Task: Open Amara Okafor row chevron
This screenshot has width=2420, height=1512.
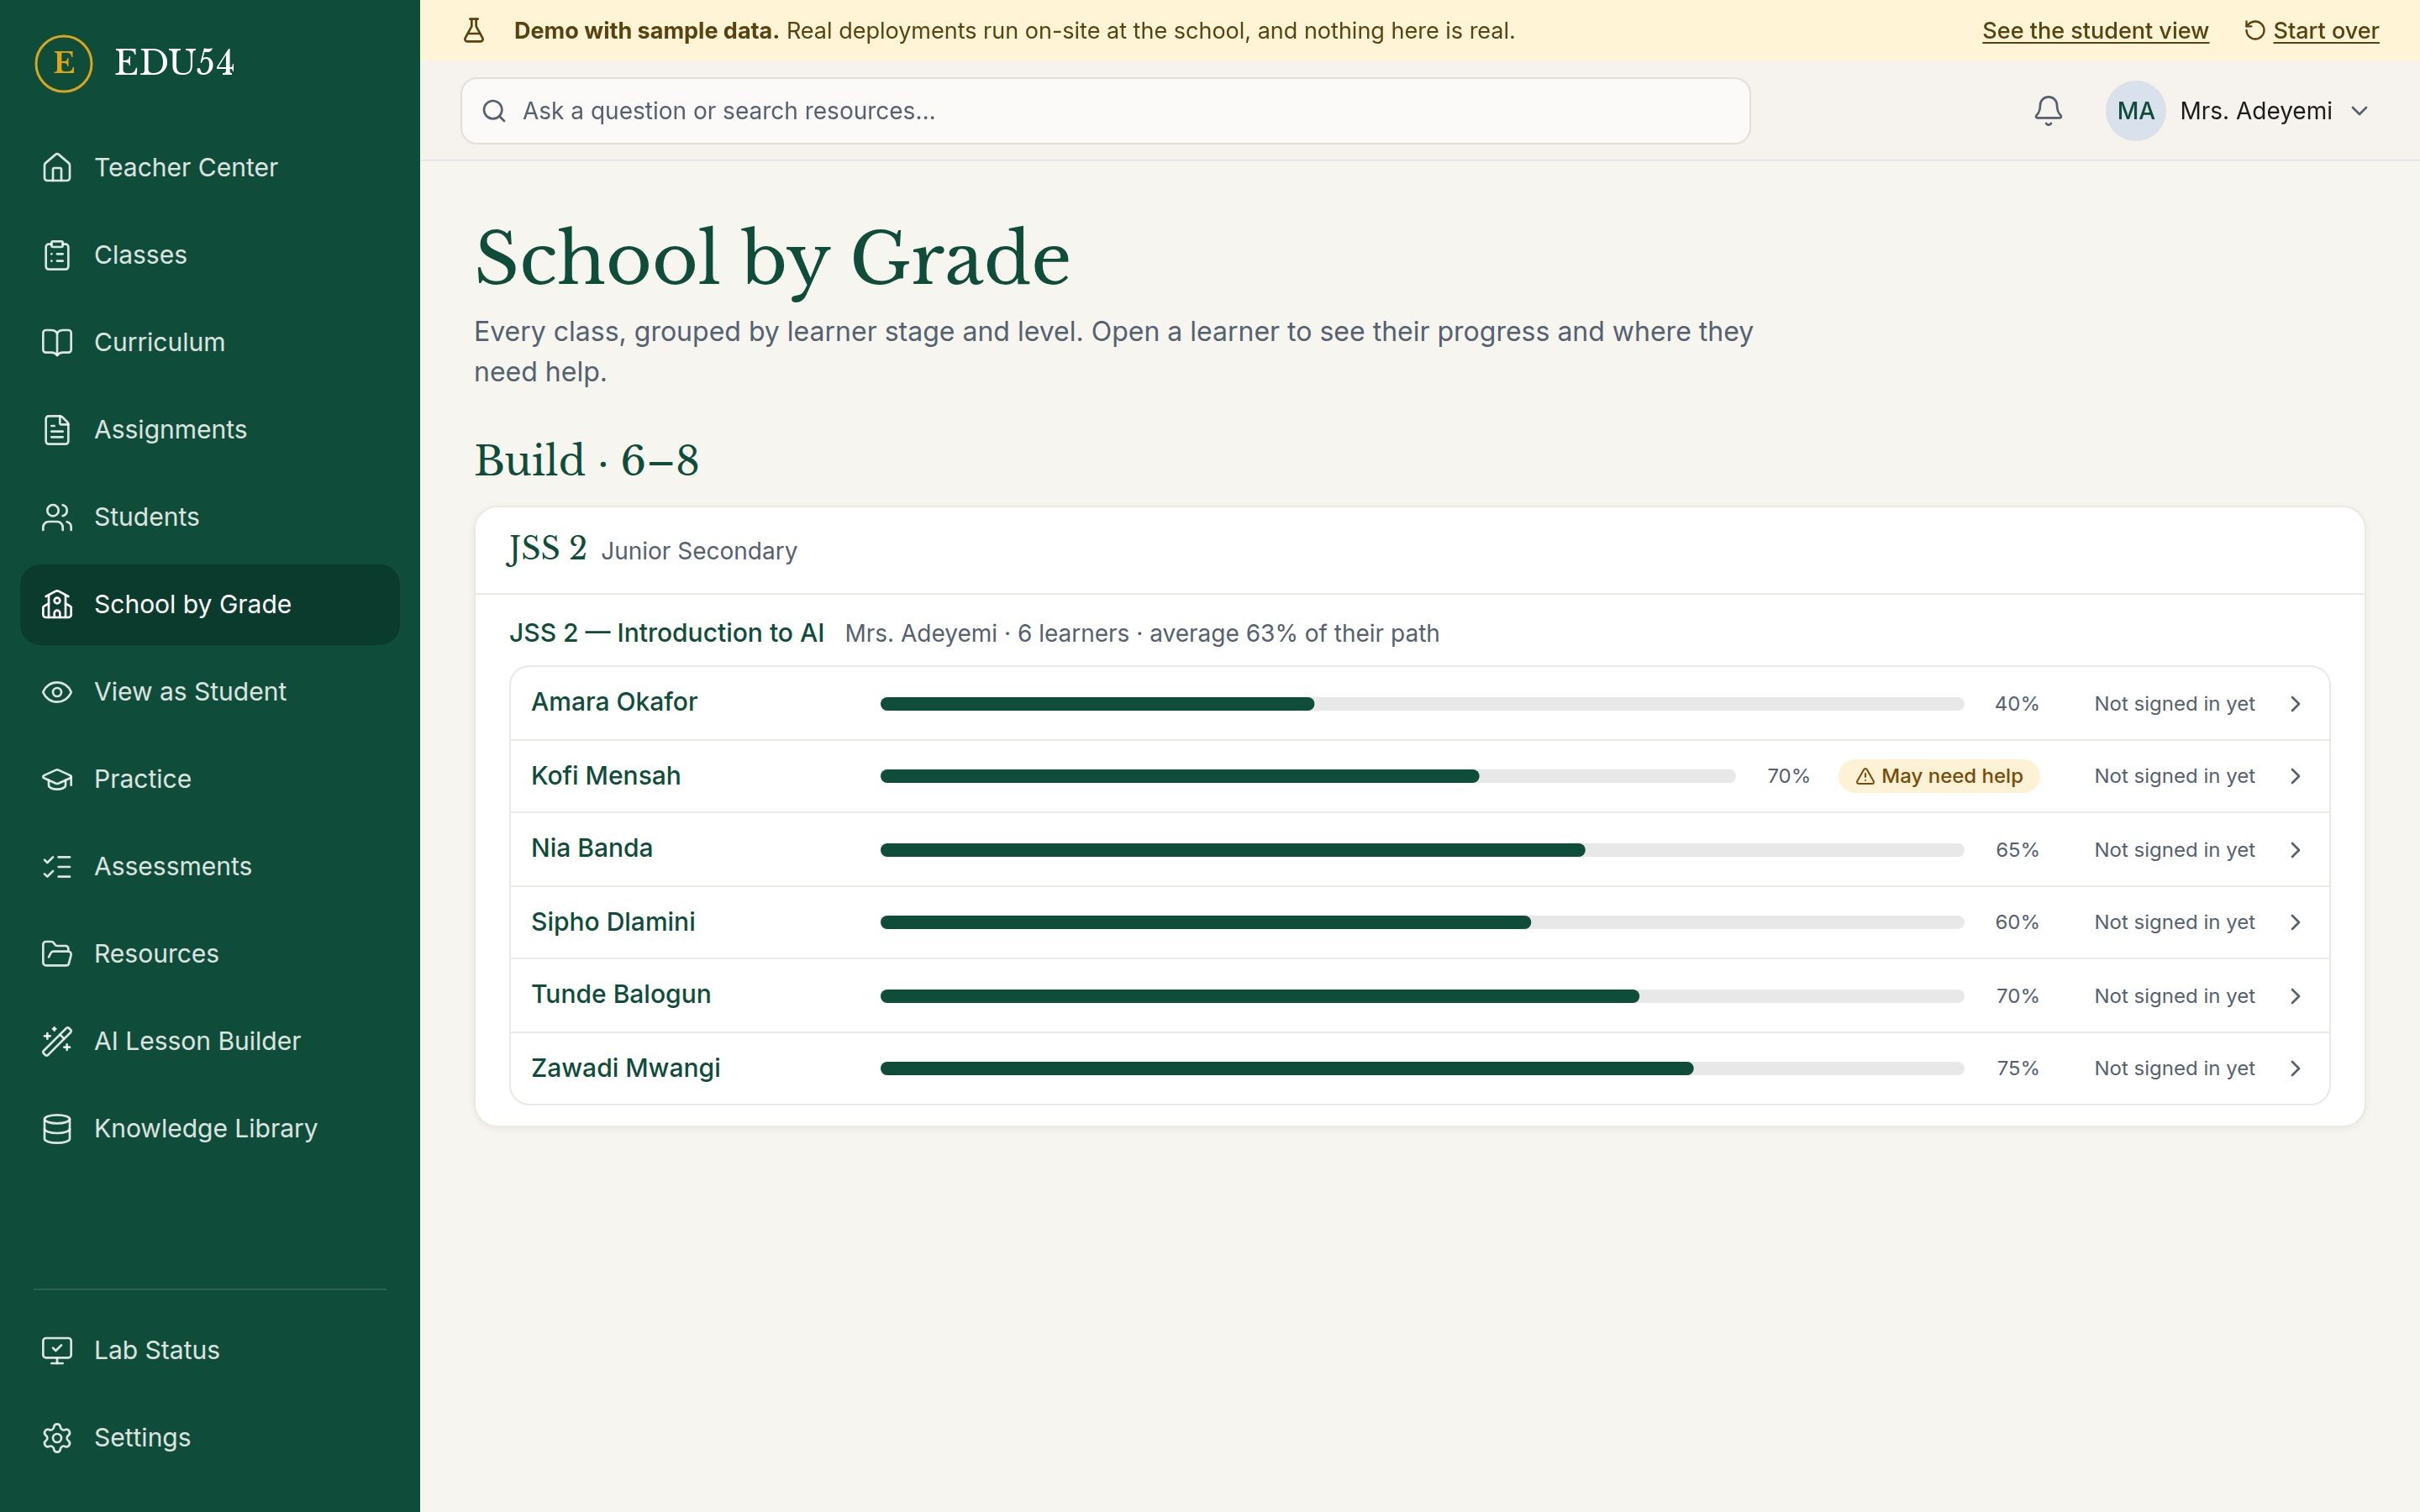Action: tap(2296, 704)
